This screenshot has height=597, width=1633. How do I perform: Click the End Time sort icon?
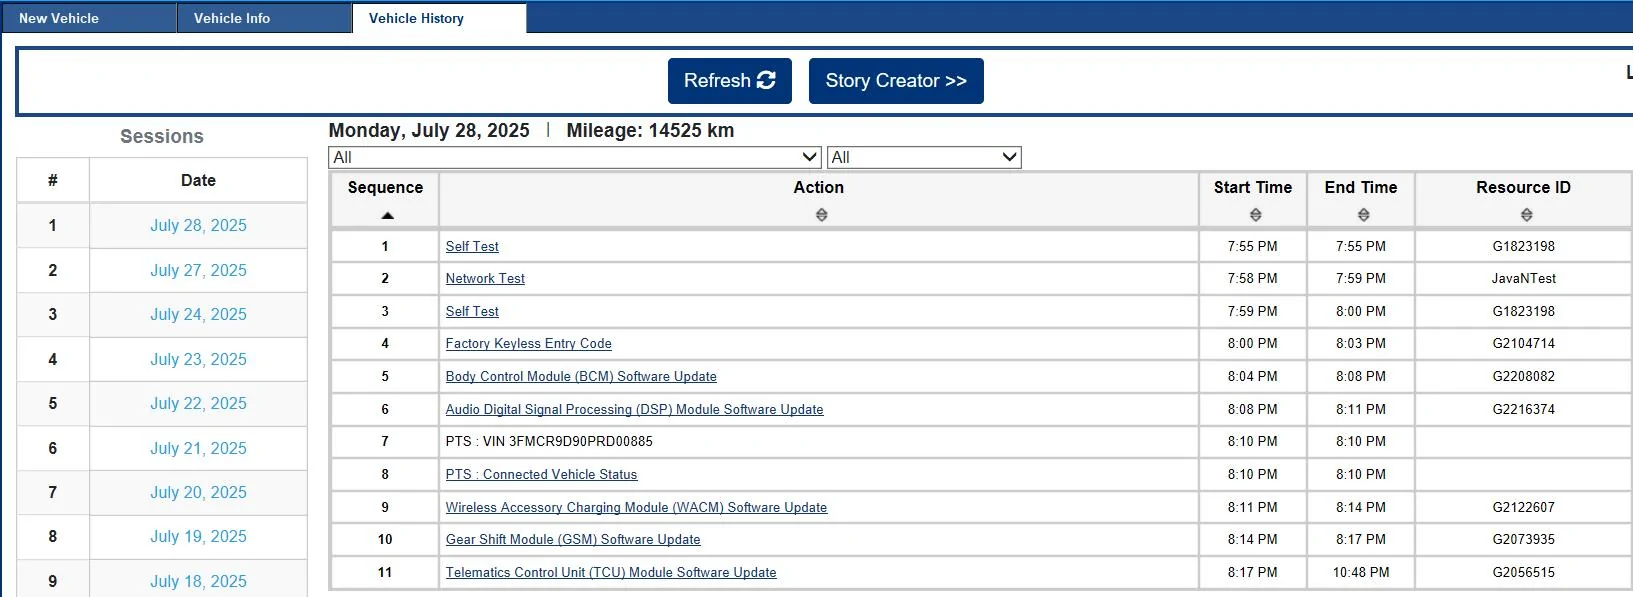[x=1363, y=215]
